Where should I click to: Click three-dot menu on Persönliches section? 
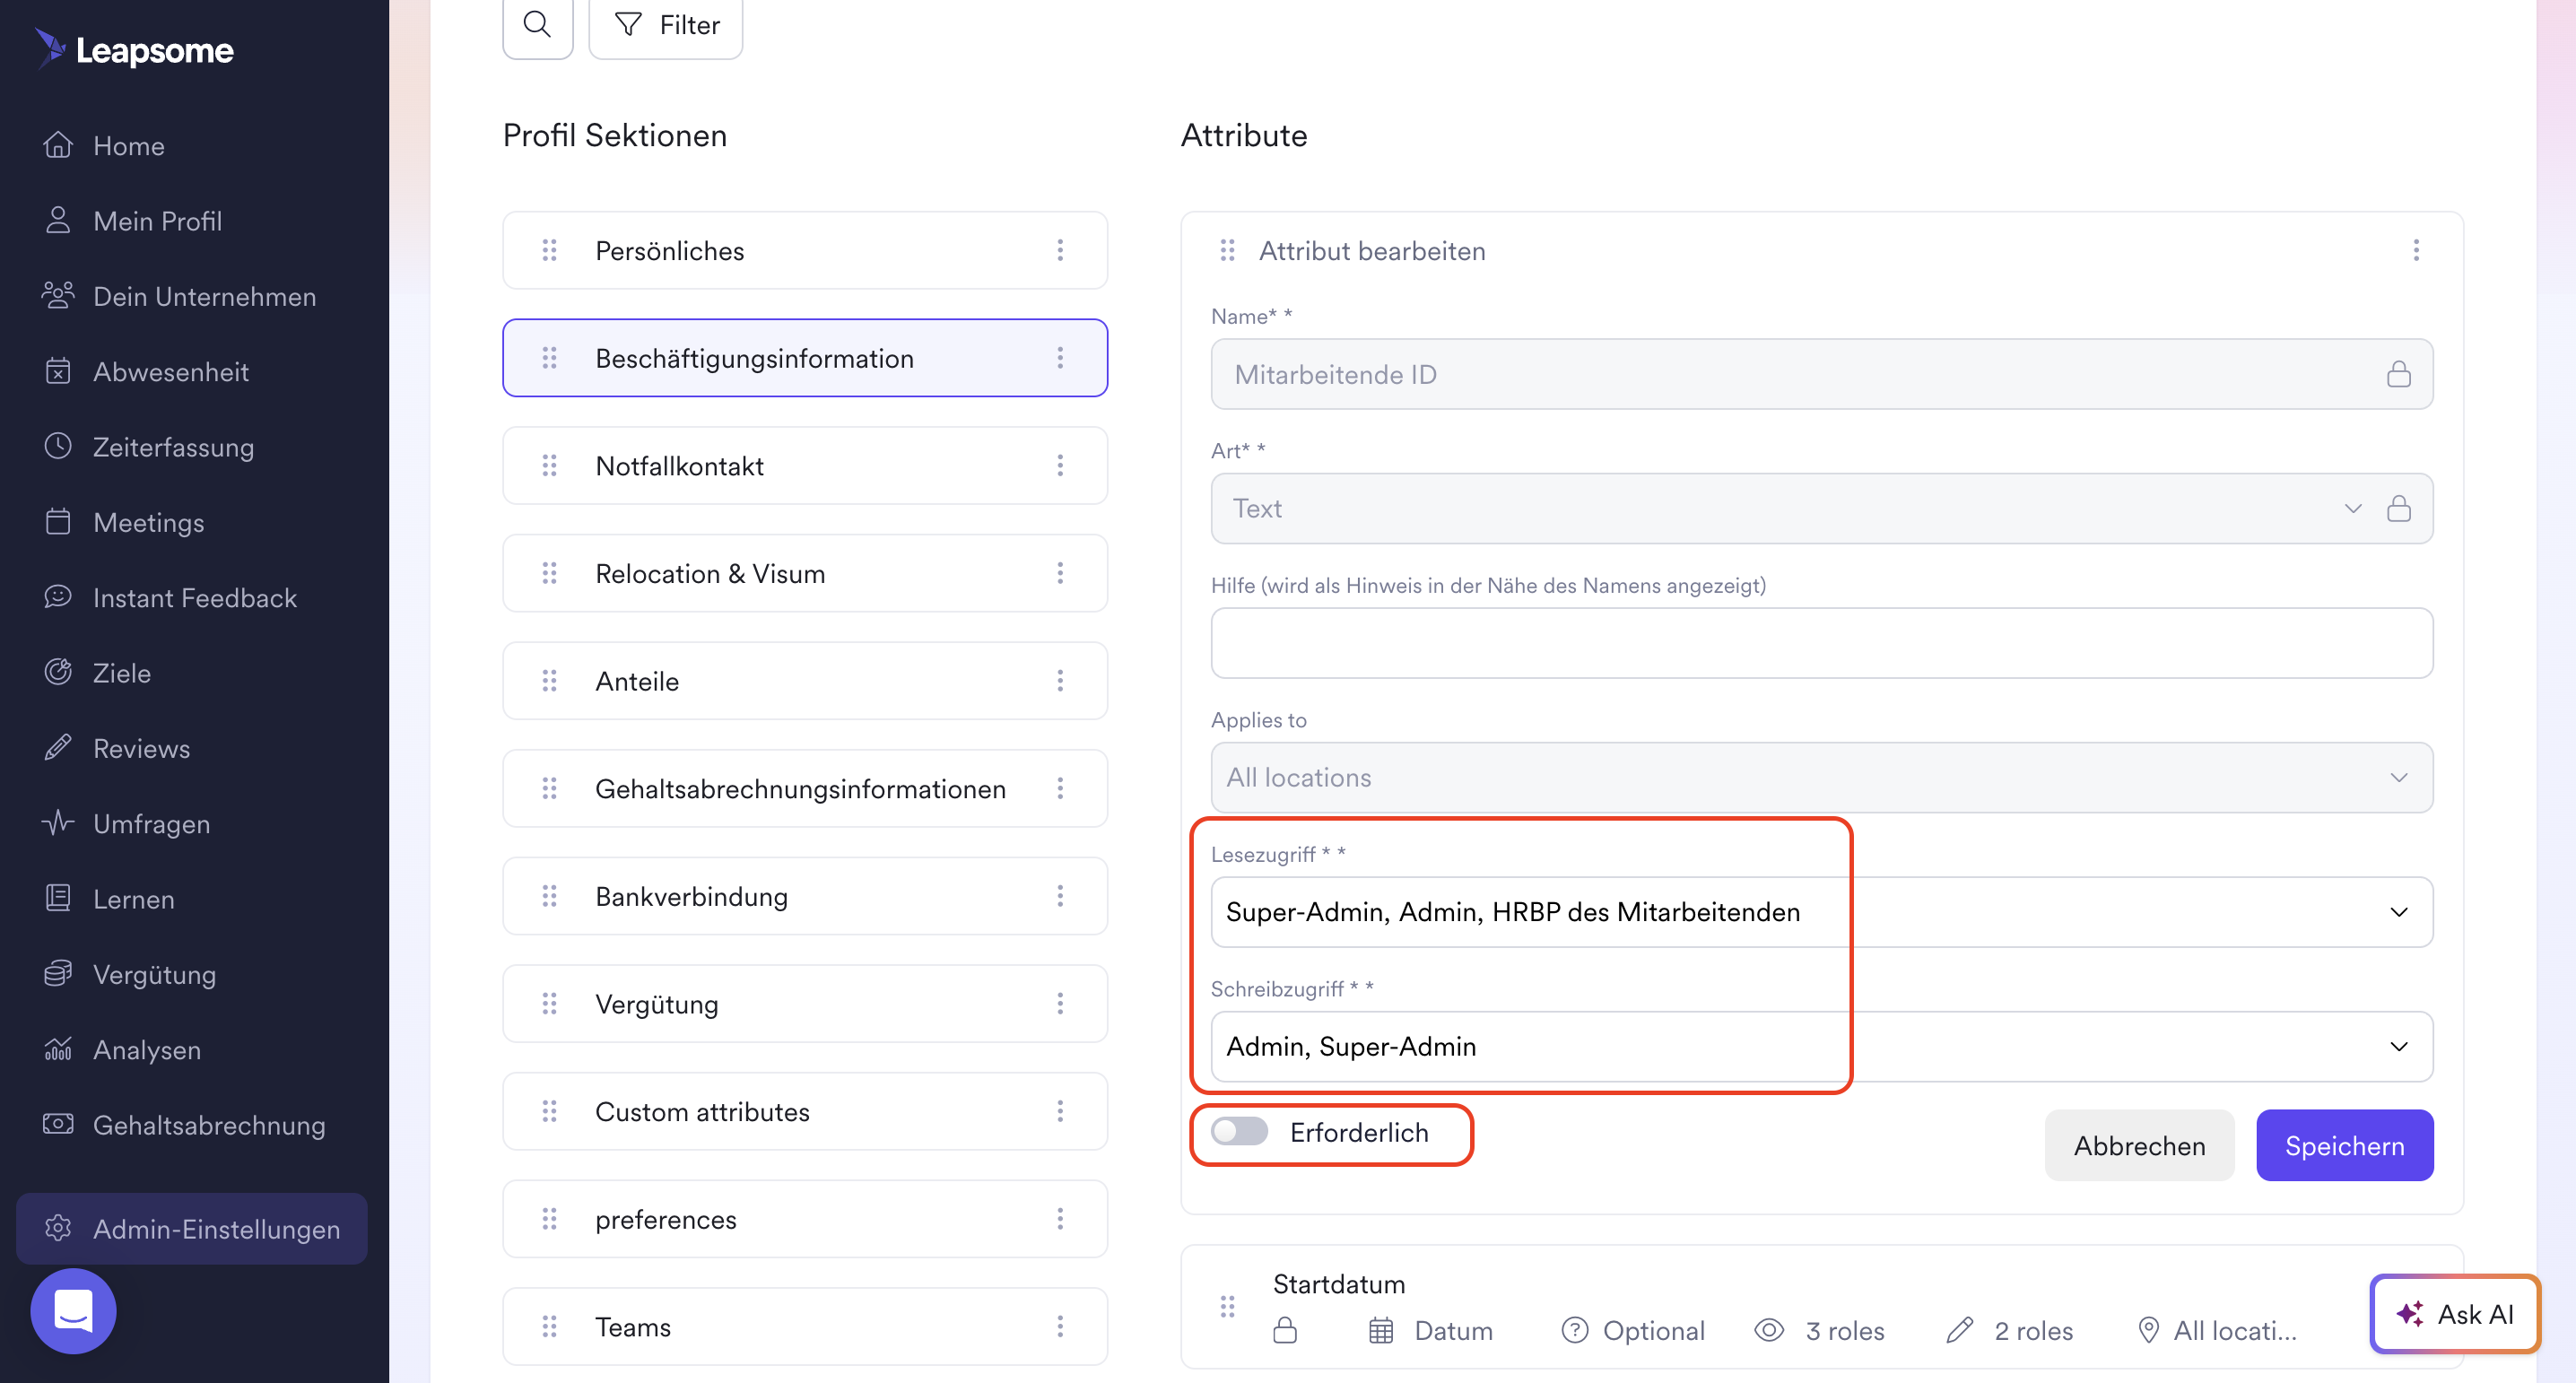click(x=1060, y=250)
